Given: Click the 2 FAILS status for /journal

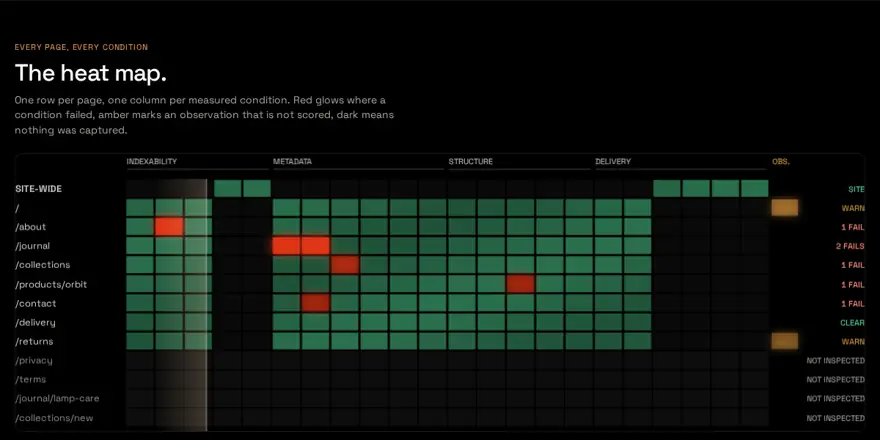Looking at the screenshot, I should (x=850, y=246).
